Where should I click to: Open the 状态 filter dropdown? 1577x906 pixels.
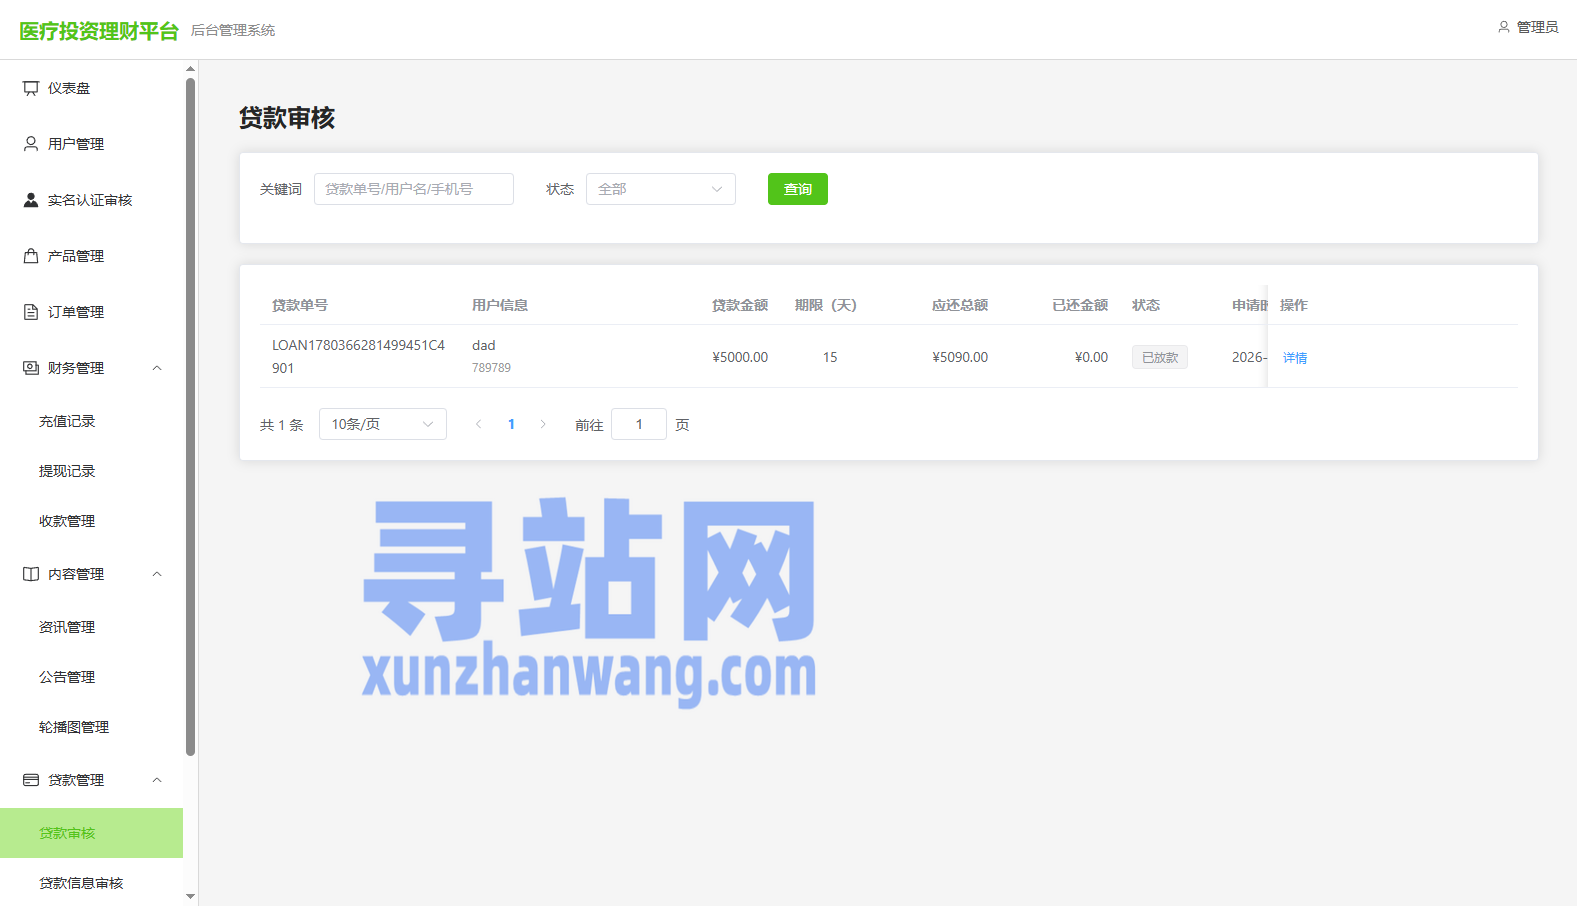[661, 189]
